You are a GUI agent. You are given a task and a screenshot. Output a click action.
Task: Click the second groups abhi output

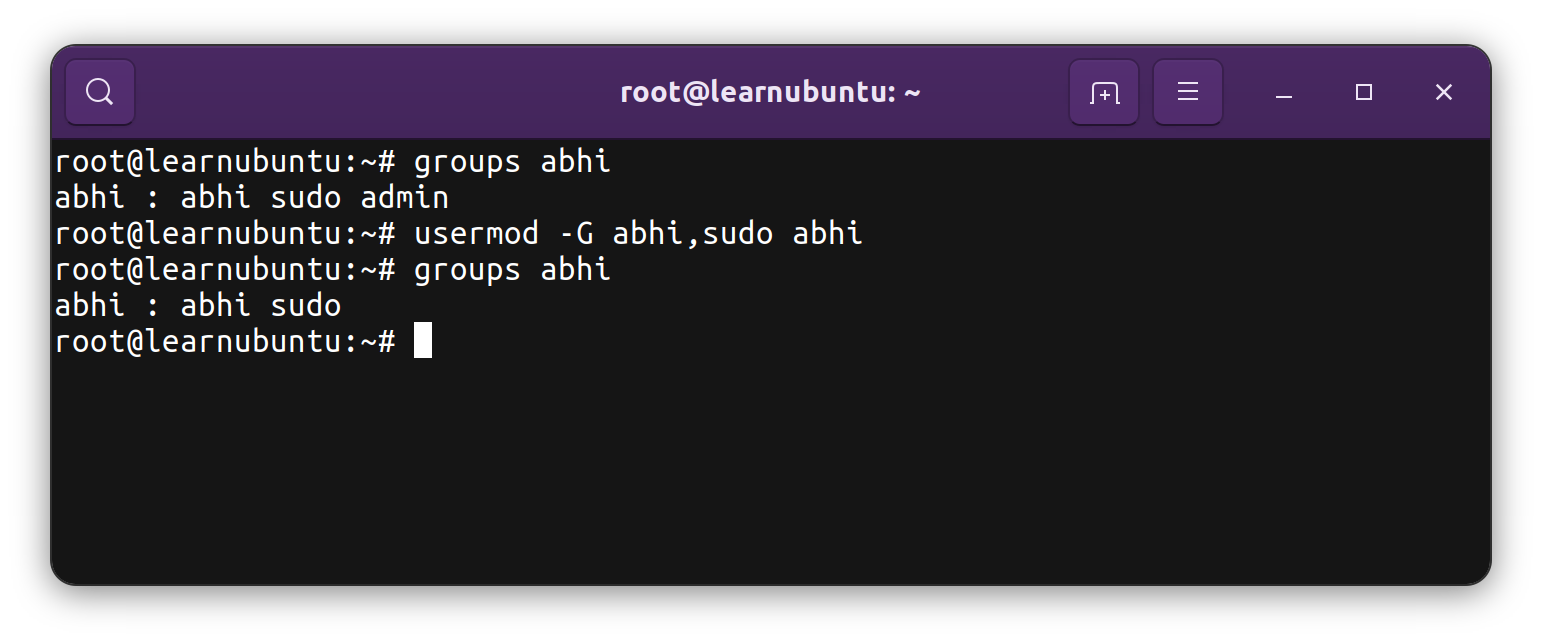[198, 305]
